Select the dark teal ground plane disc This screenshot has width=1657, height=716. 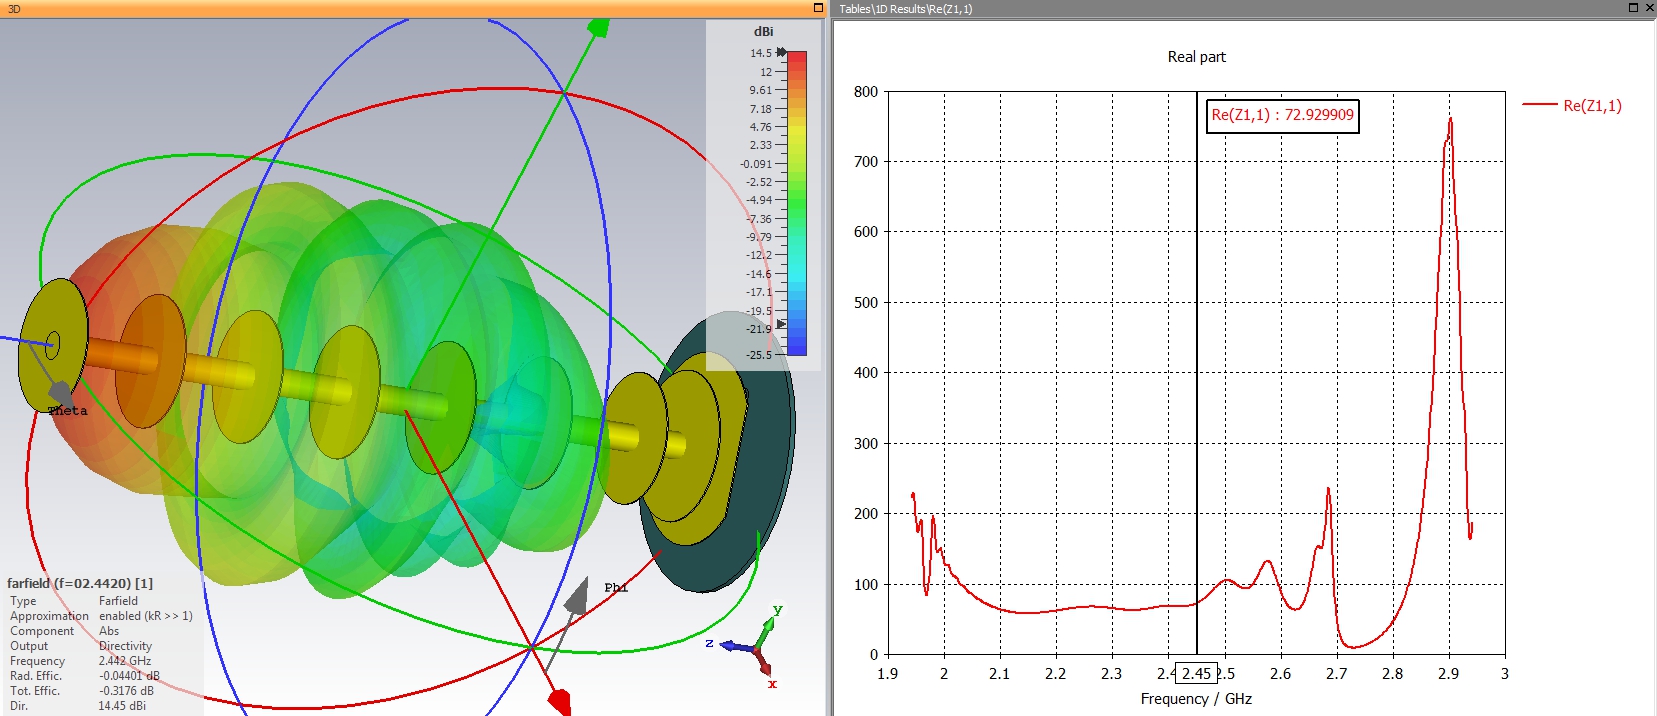765,480
